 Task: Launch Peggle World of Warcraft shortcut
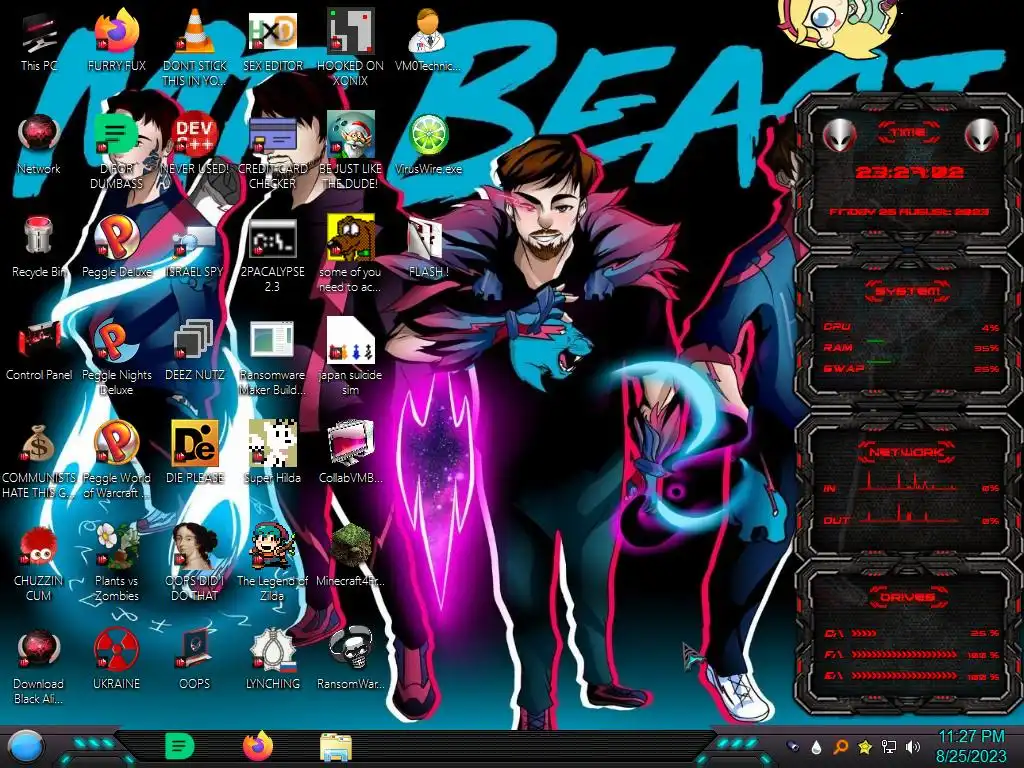[x=116, y=444]
